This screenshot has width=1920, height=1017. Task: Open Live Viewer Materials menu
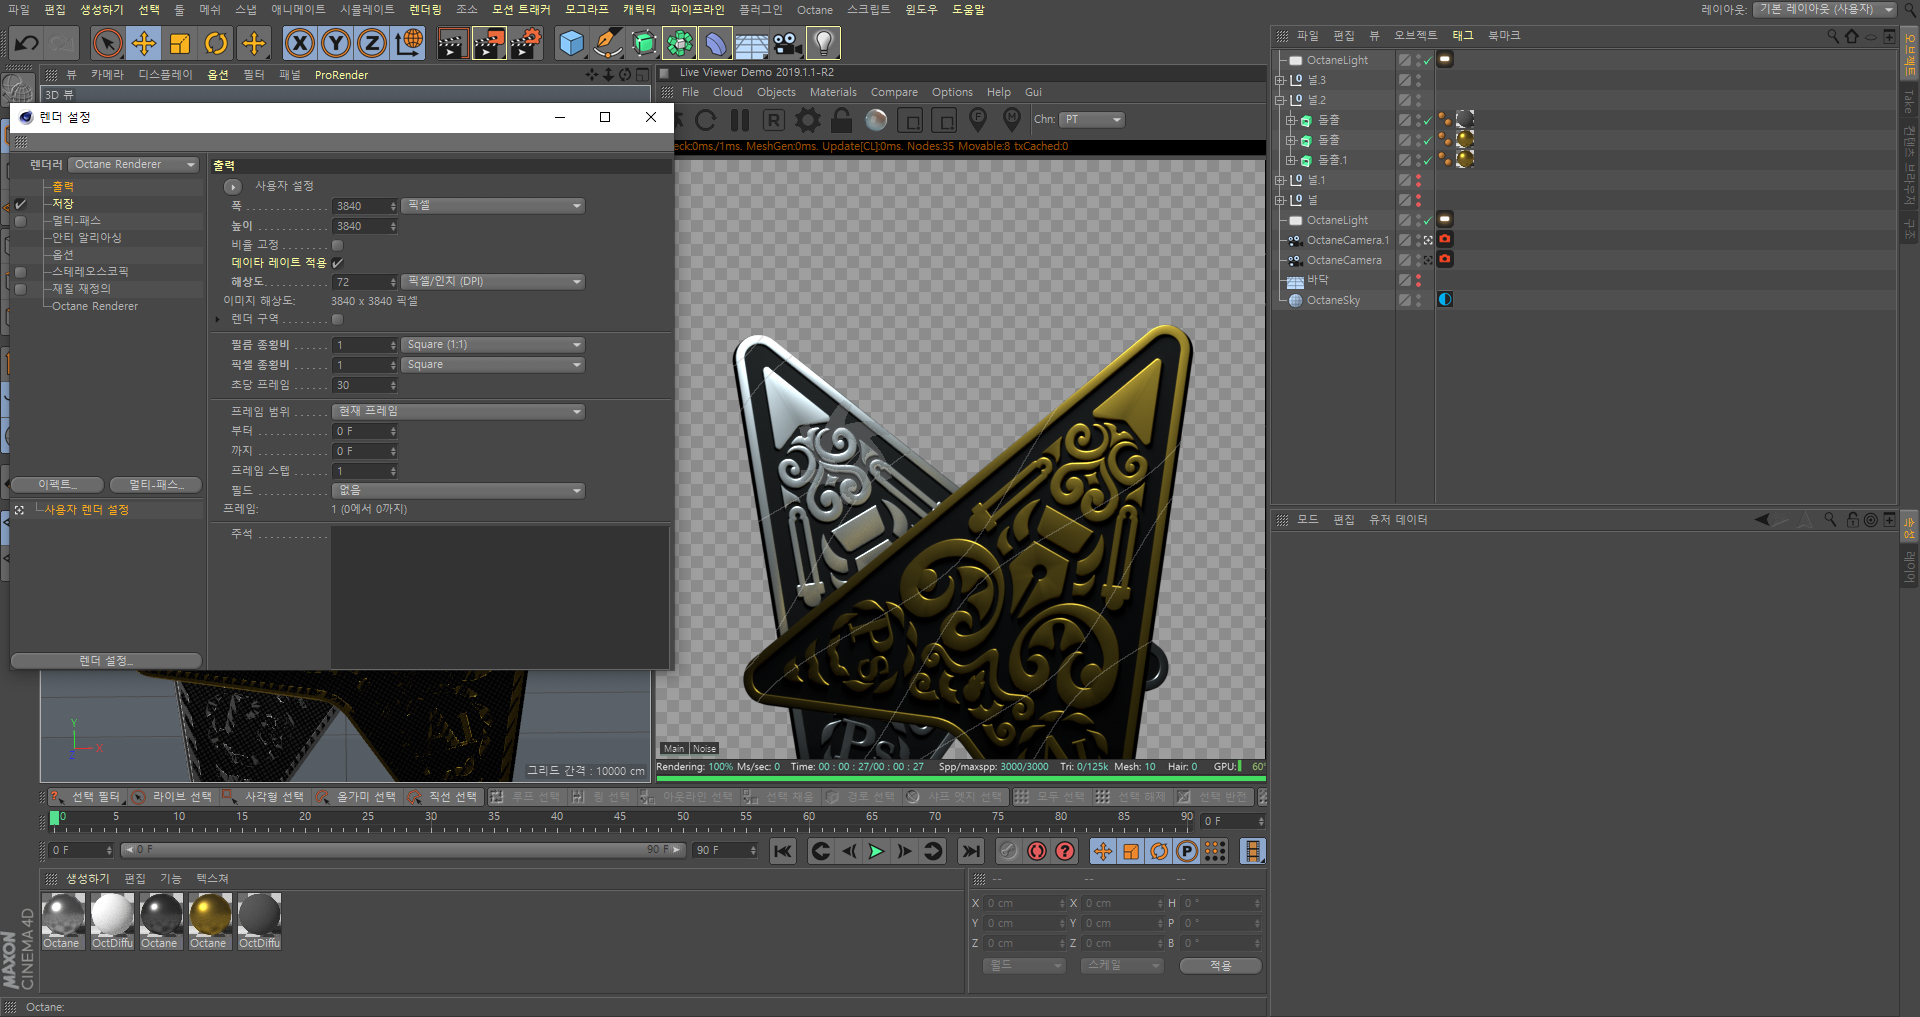click(833, 92)
